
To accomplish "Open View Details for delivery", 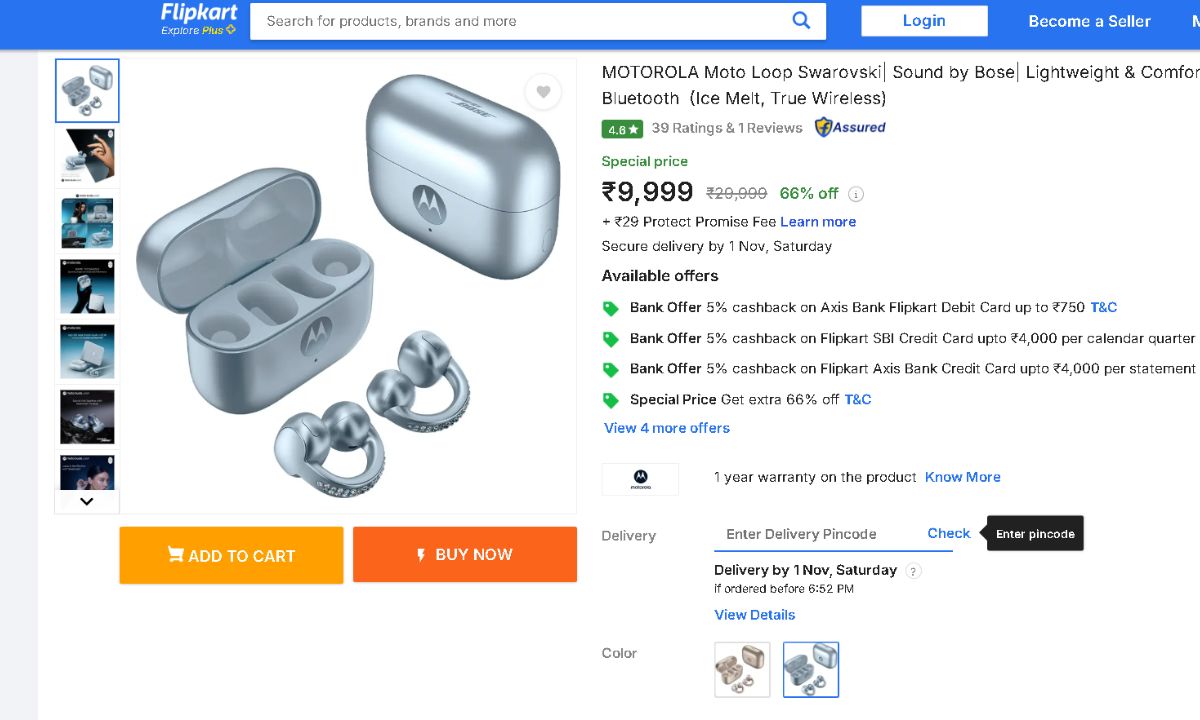I will coord(755,615).
